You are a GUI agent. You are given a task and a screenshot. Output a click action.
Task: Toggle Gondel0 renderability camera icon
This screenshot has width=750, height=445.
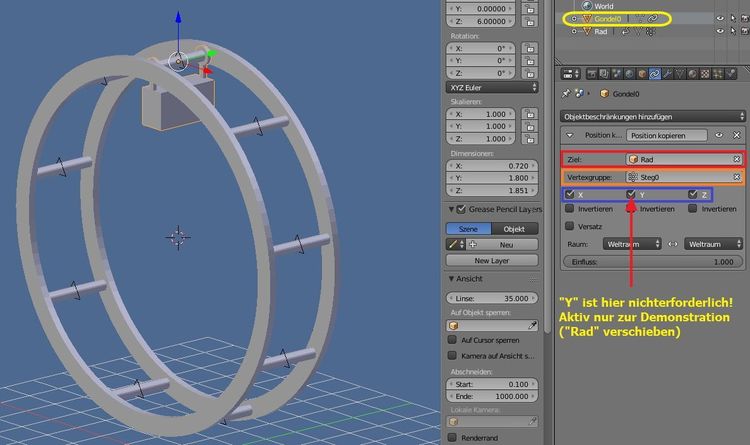(745, 19)
